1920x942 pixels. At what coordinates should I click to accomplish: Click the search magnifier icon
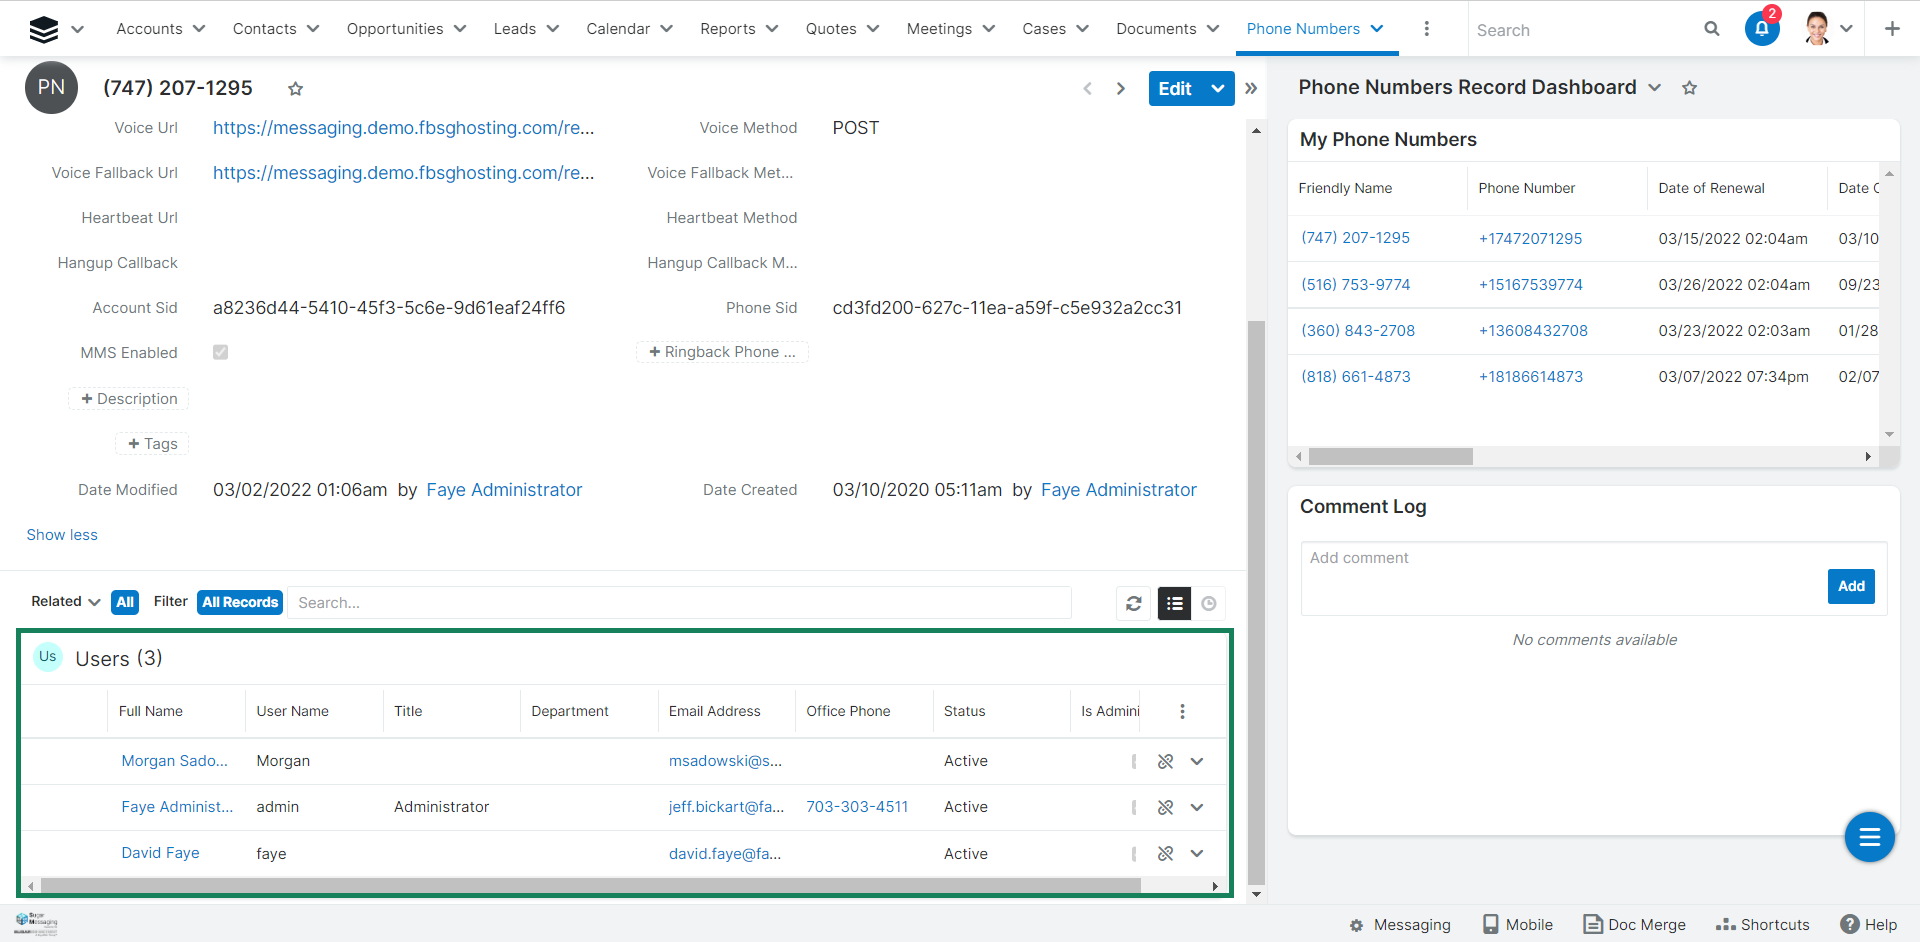click(1711, 29)
